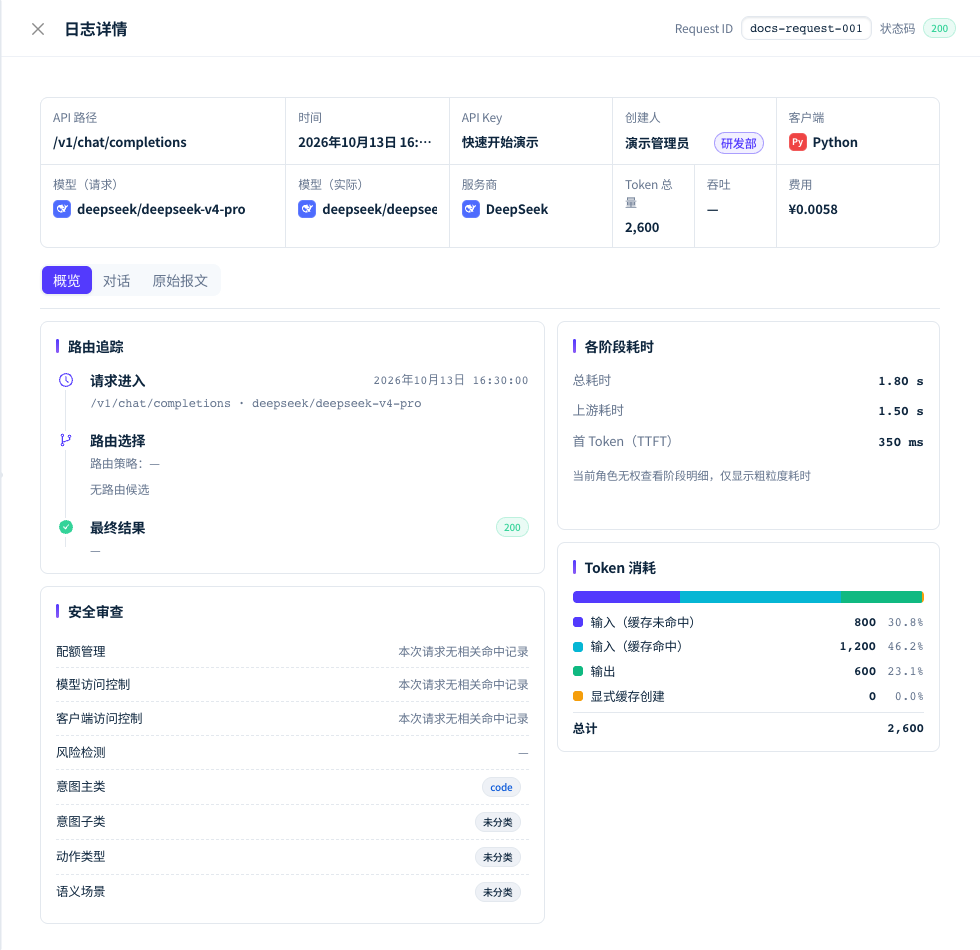Click the TTFT value 350 ms
Viewport: 980px width, 950px height.
tap(901, 442)
